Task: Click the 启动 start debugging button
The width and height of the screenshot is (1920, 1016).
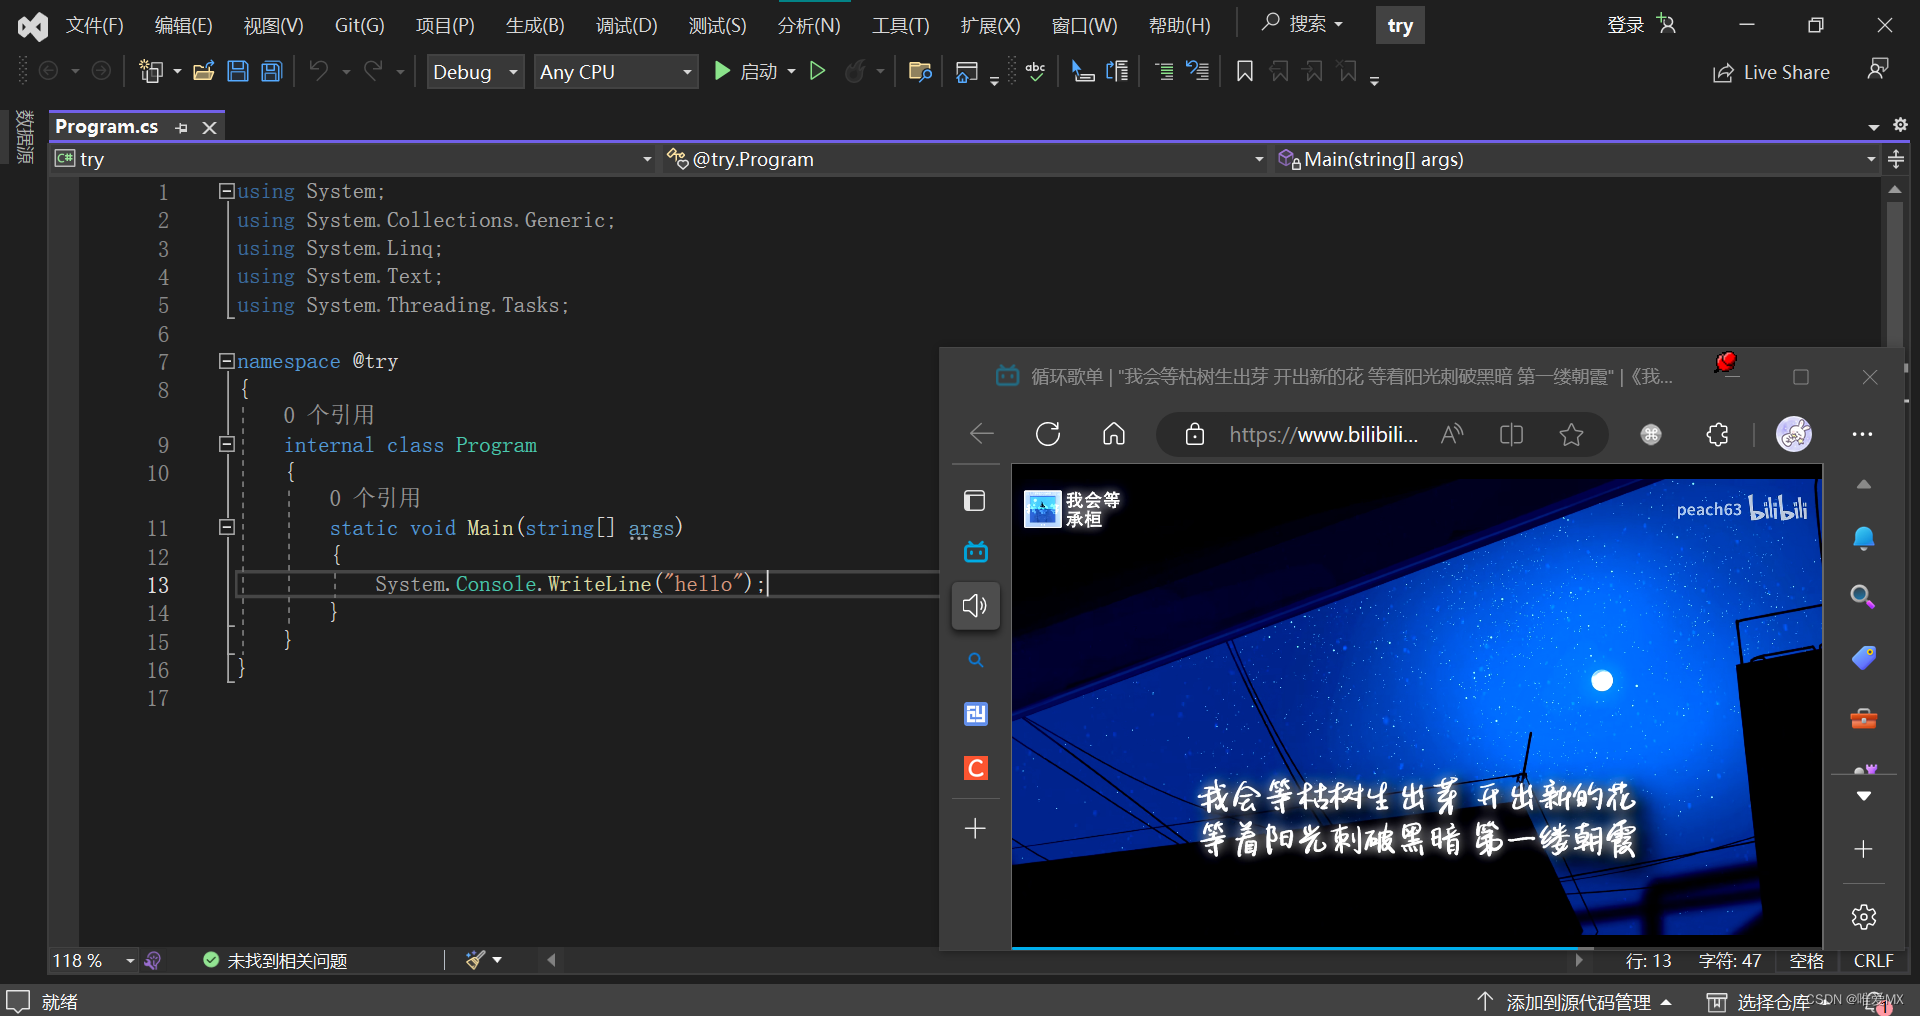Action: pyautogui.click(x=745, y=71)
